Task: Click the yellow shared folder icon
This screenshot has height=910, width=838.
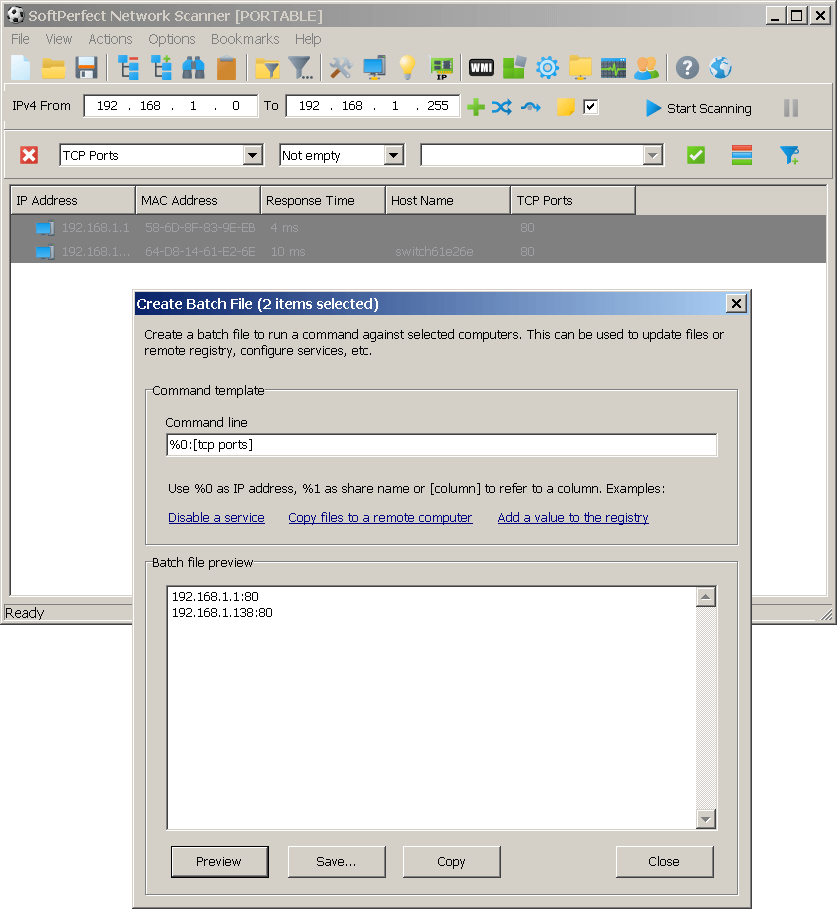Action: pyautogui.click(x=580, y=68)
